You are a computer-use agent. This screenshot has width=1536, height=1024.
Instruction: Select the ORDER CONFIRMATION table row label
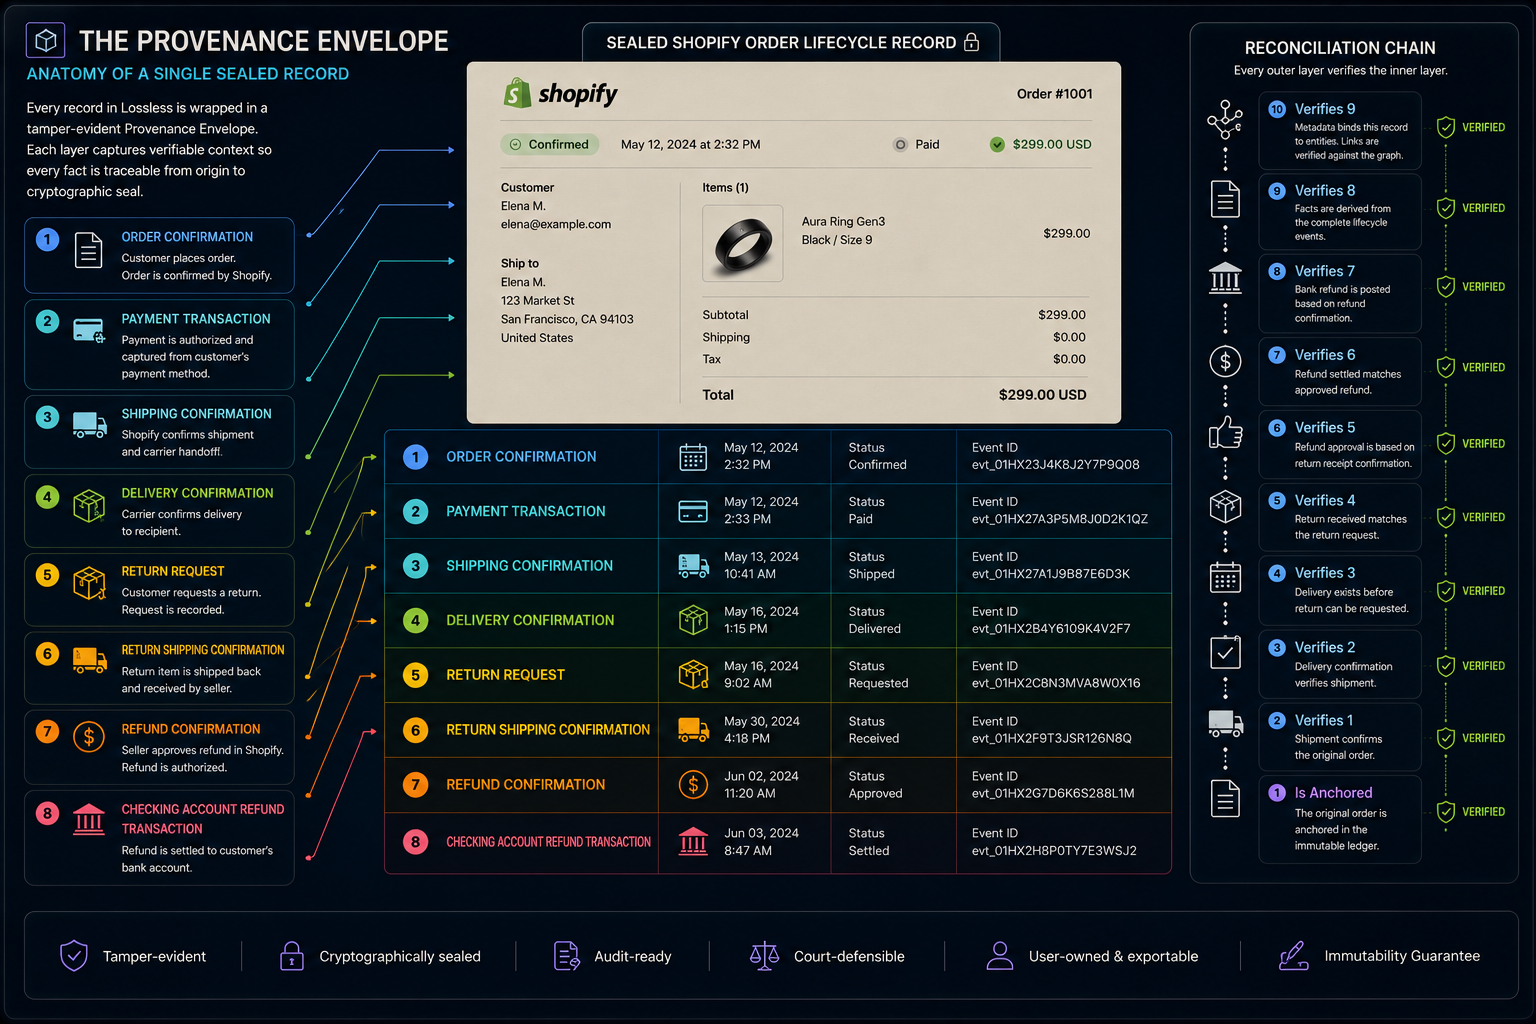pyautogui.click(x=521, y=457)
